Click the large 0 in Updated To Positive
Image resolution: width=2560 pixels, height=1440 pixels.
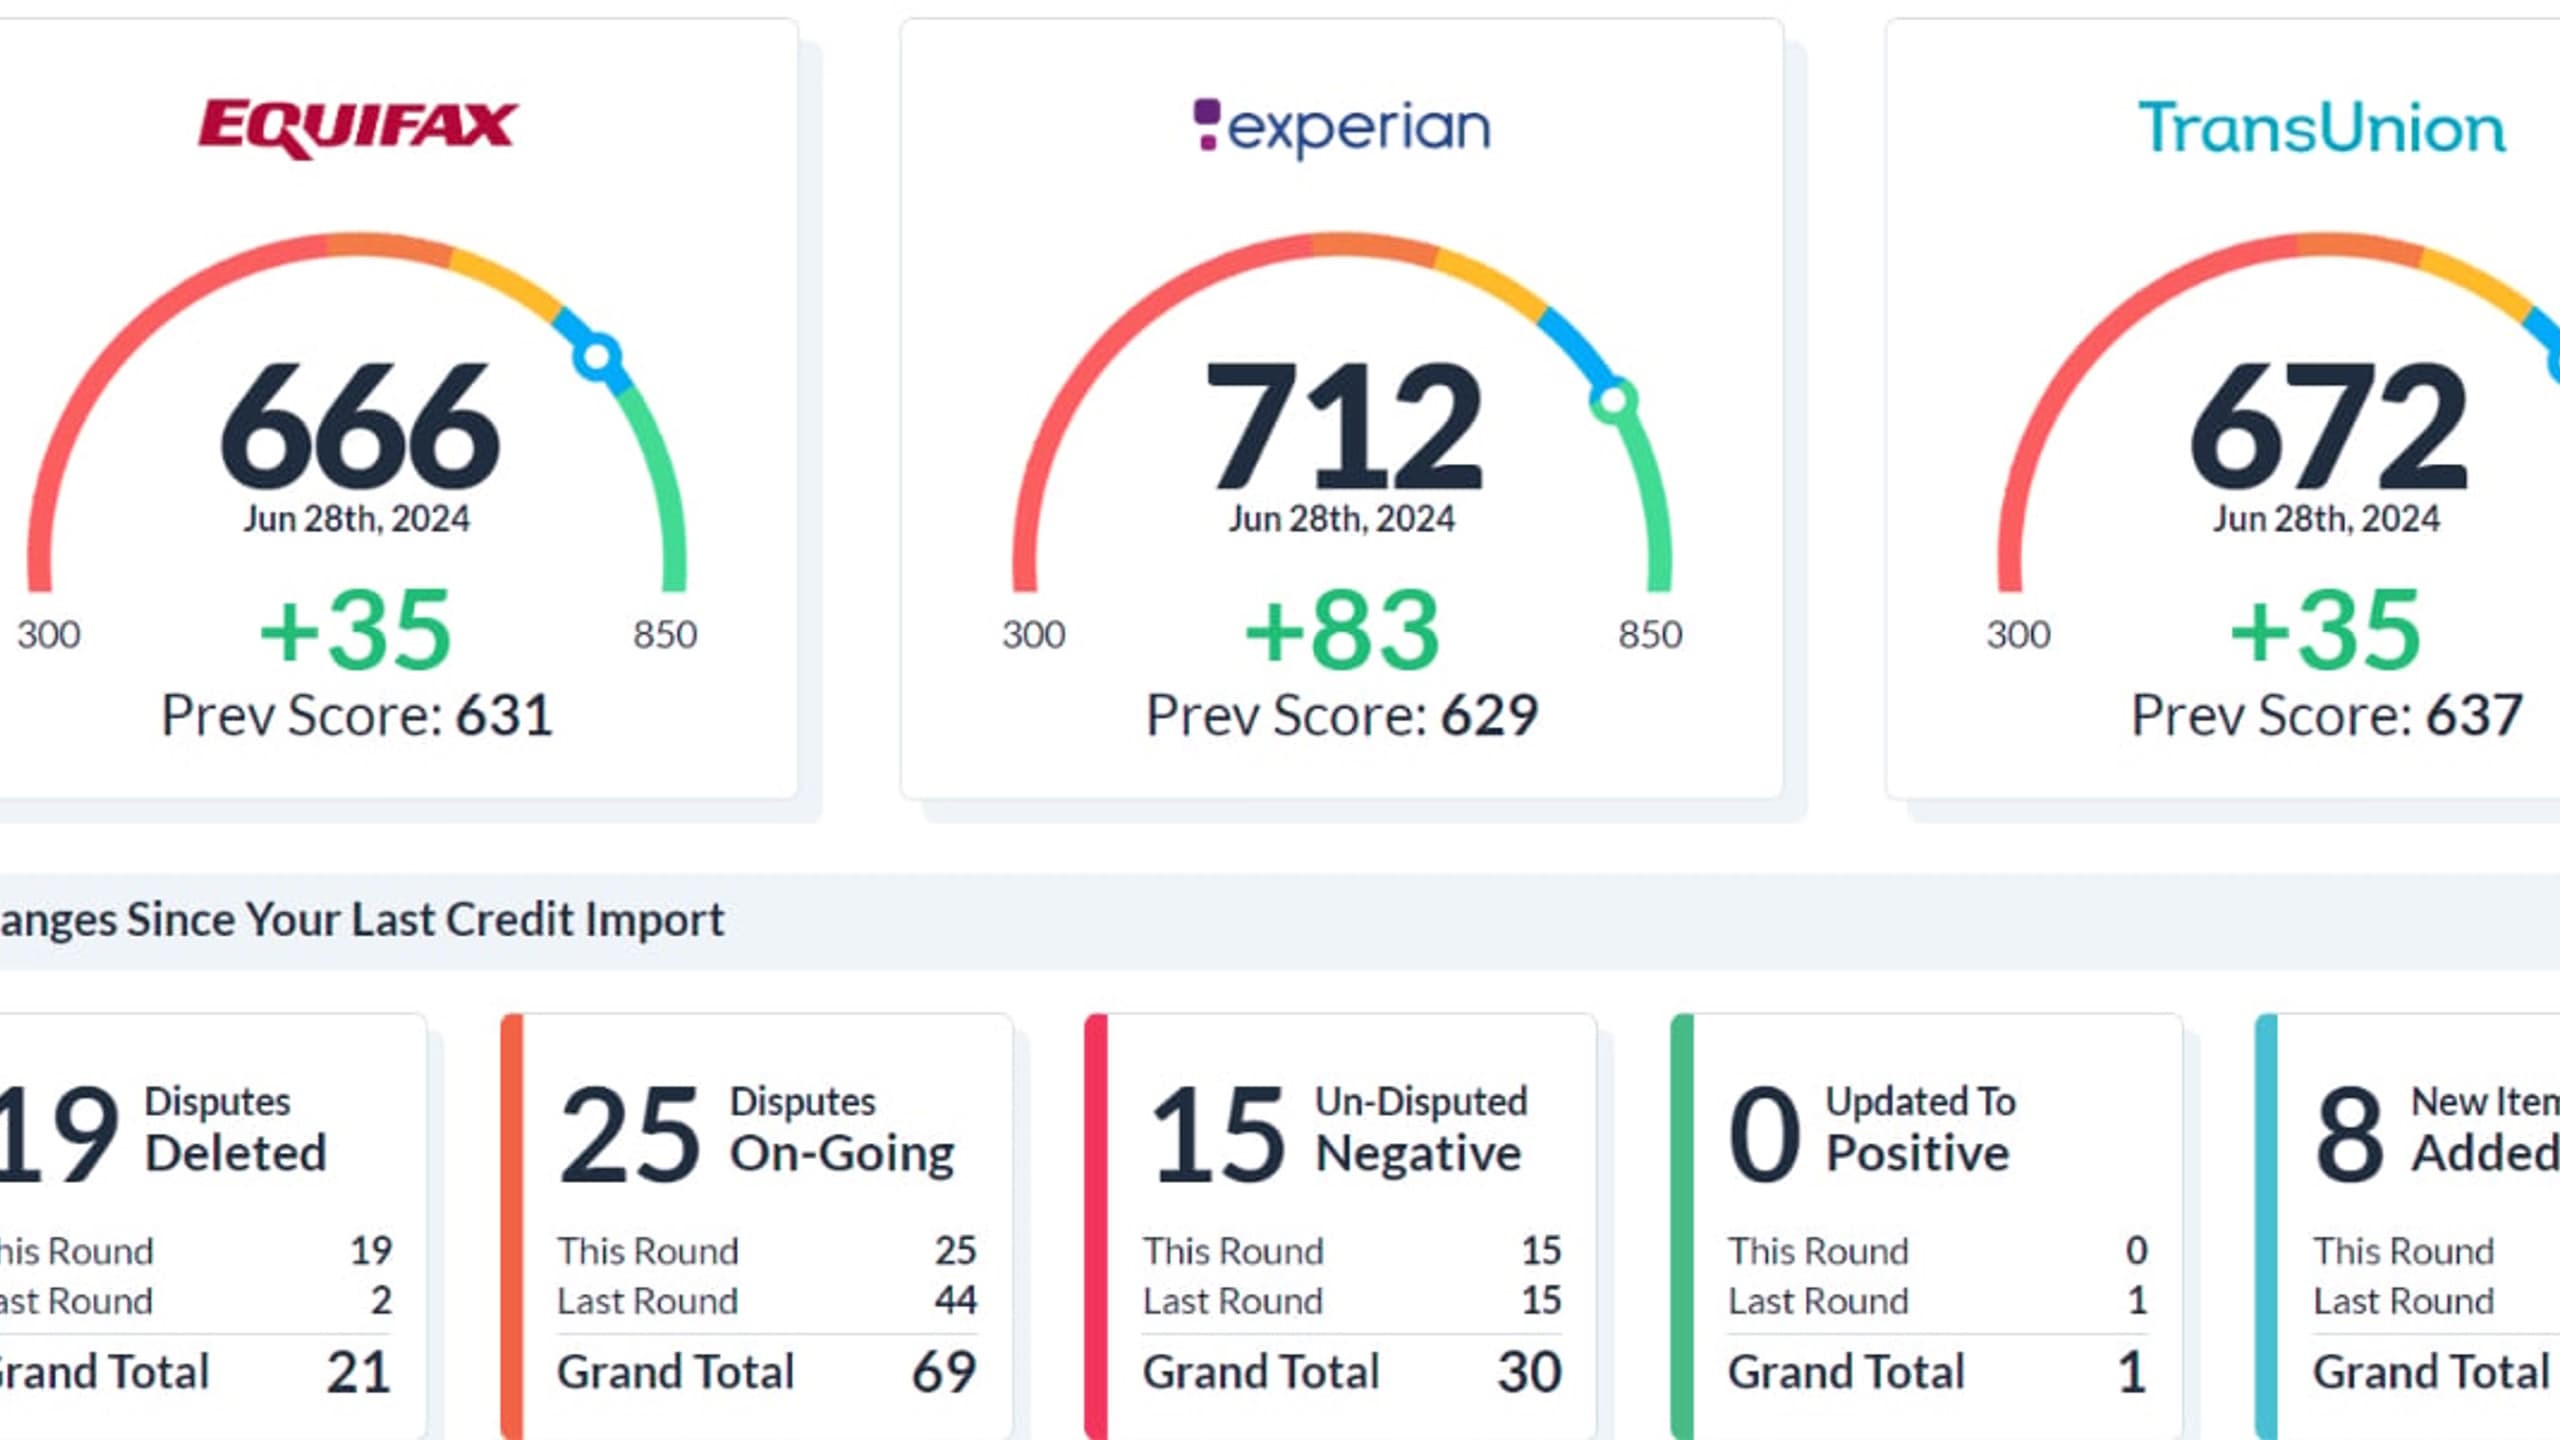coord(1765,1134)
